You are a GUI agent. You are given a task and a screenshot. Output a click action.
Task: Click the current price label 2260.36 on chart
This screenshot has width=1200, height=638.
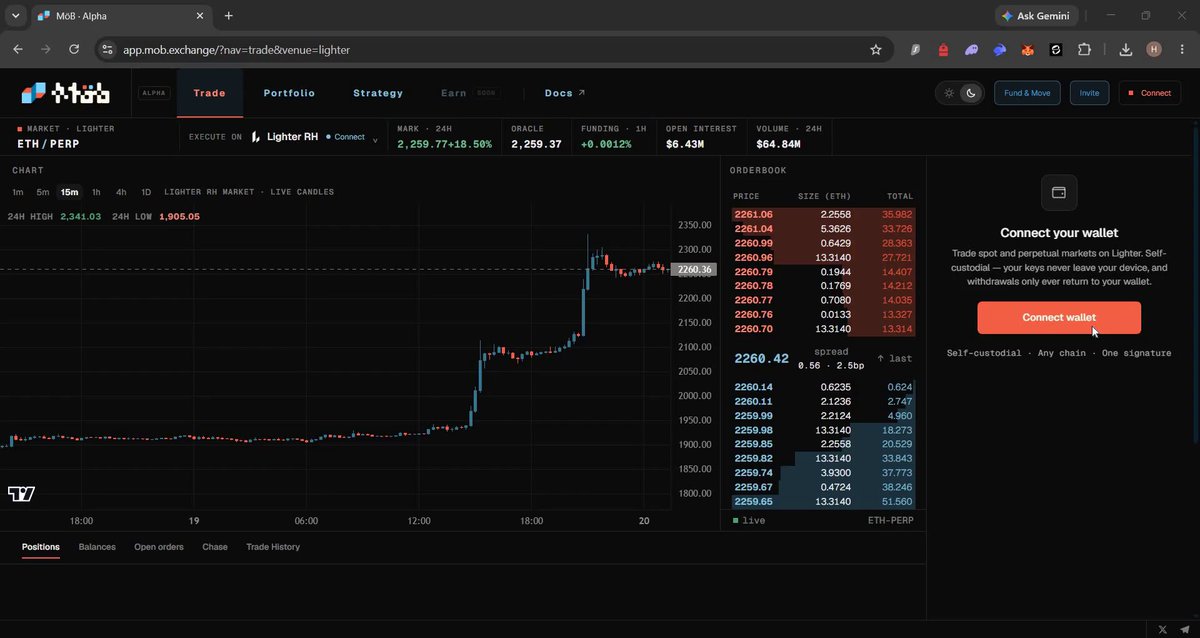coord(695,269)
